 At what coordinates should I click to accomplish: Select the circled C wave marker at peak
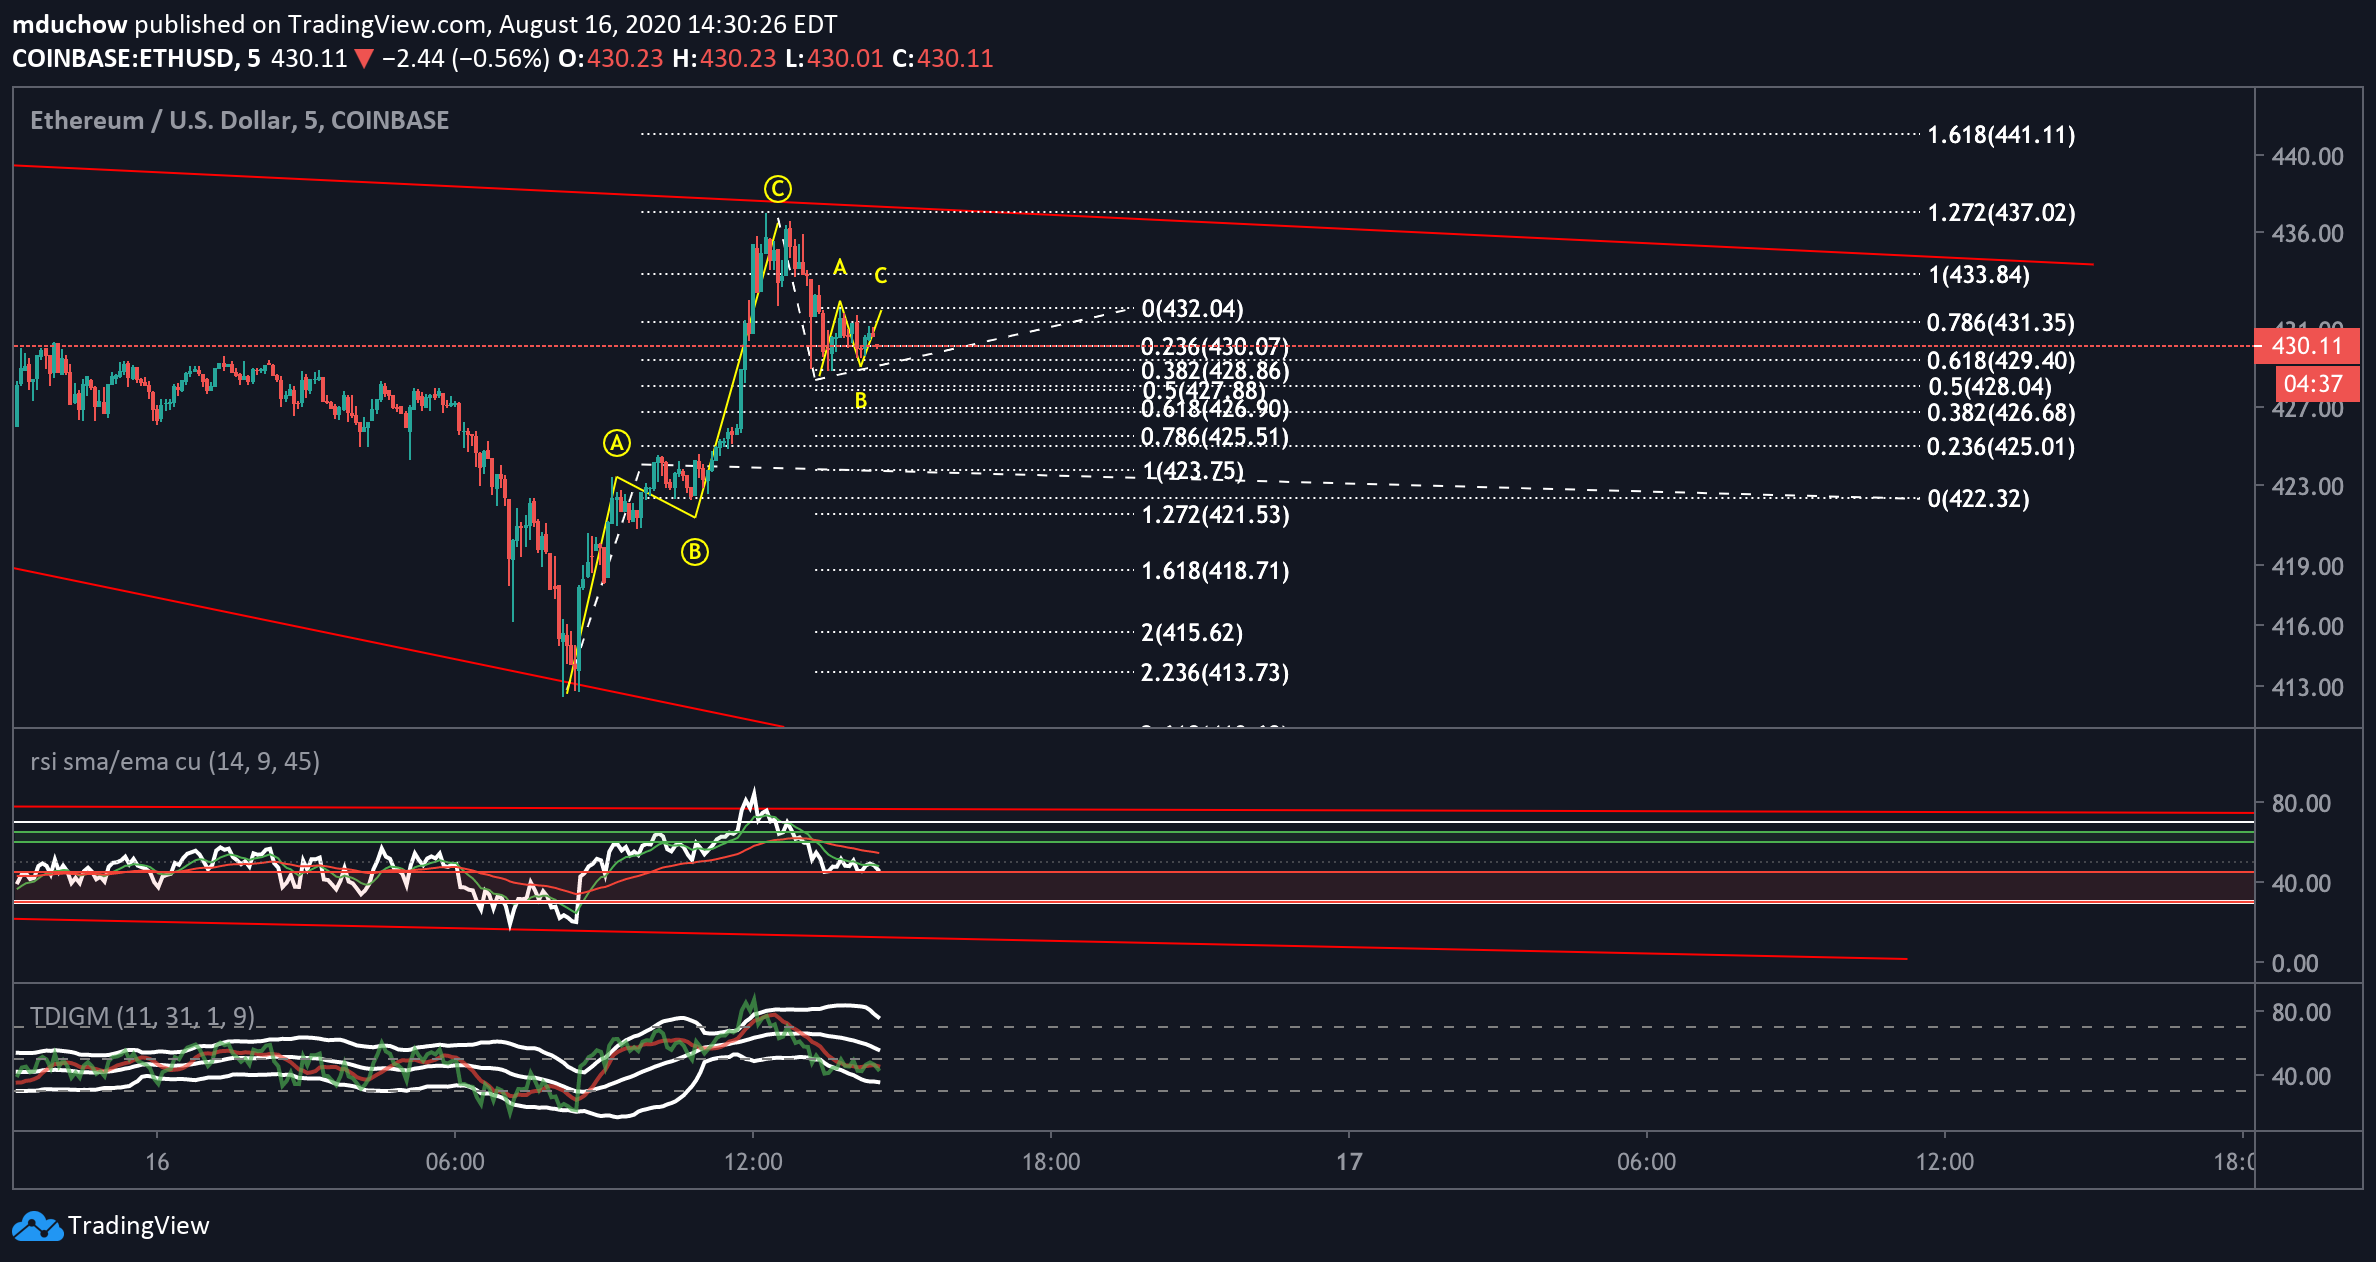point(778,189)
